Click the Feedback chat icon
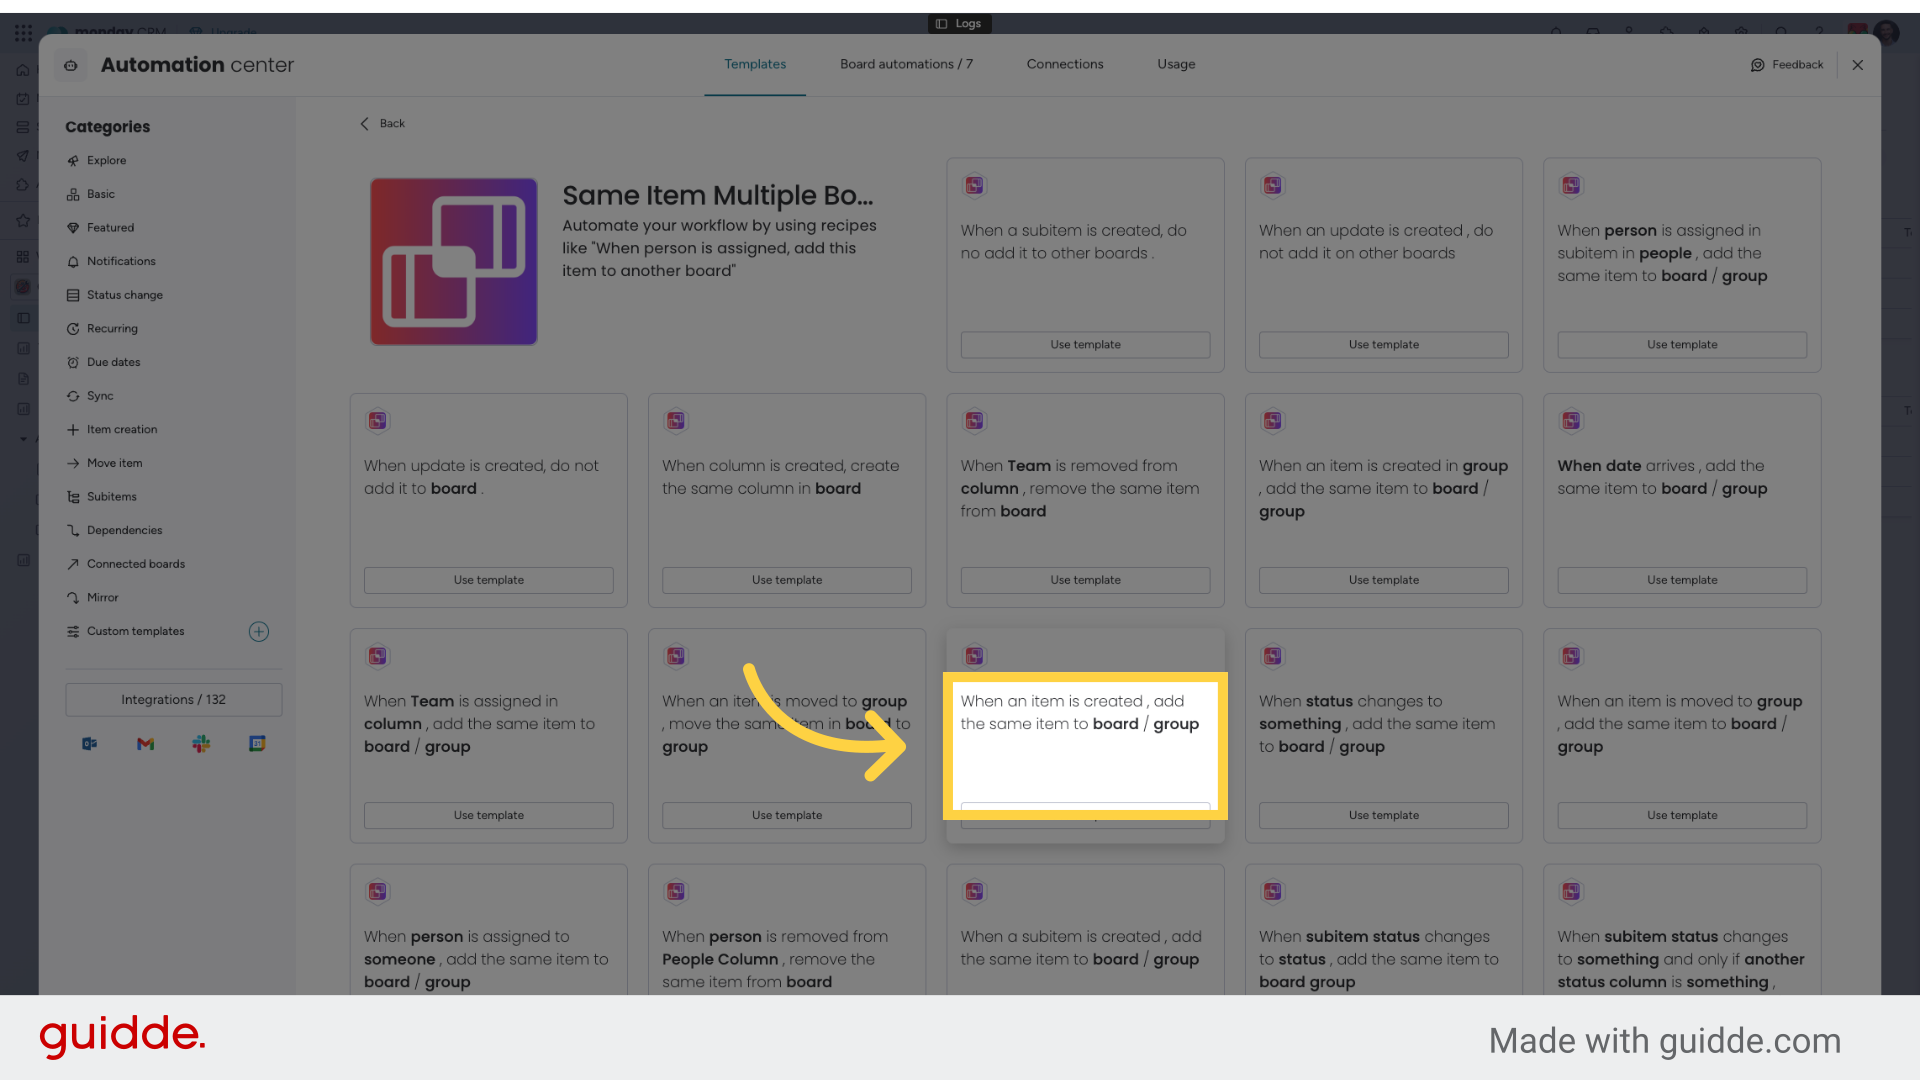This screenshot has height=1080, width=1920. click(1758, 65)
